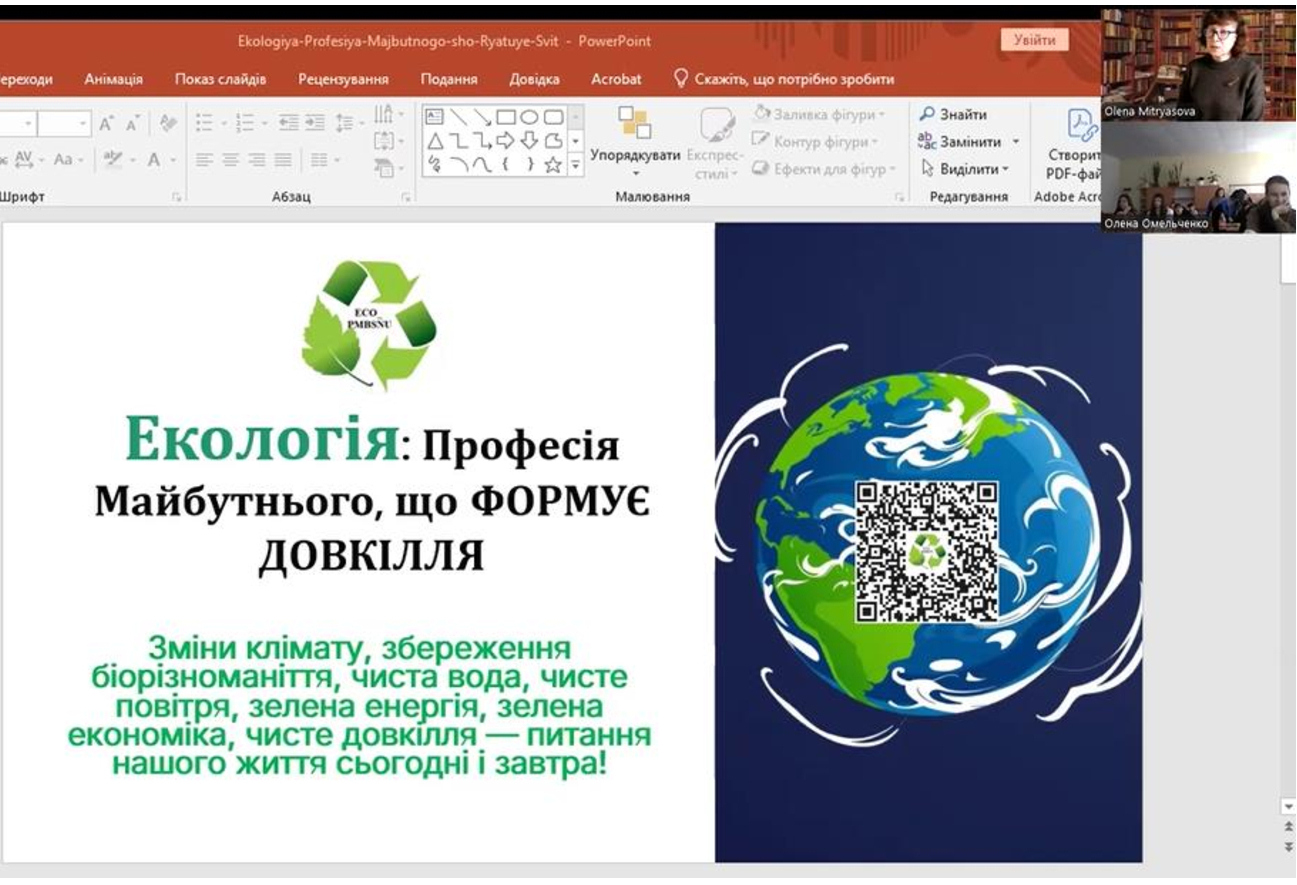Select the Text Box shape in the gallery
This screenshot has height=885, width=1297.
435,117
